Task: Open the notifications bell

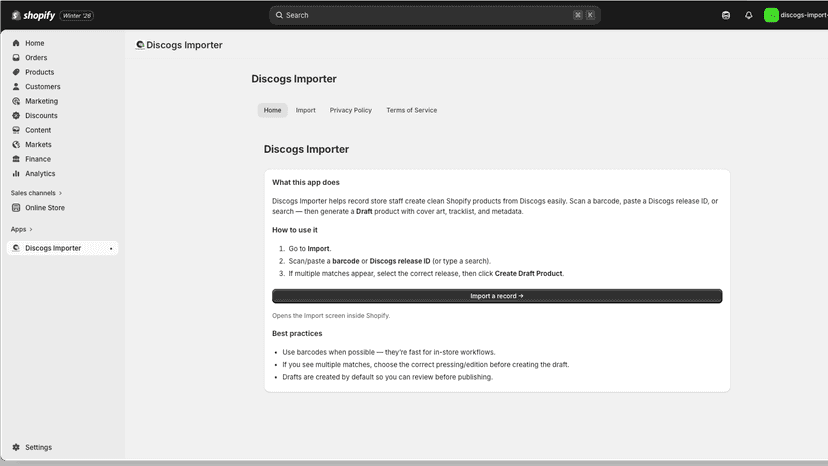Action: pos(748,15)
